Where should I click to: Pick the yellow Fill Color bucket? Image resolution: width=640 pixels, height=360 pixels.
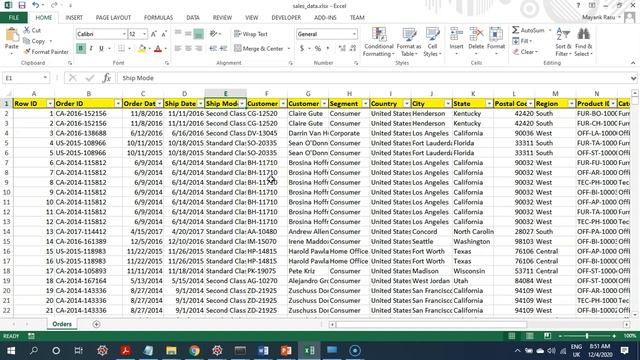tap(142, 49)
